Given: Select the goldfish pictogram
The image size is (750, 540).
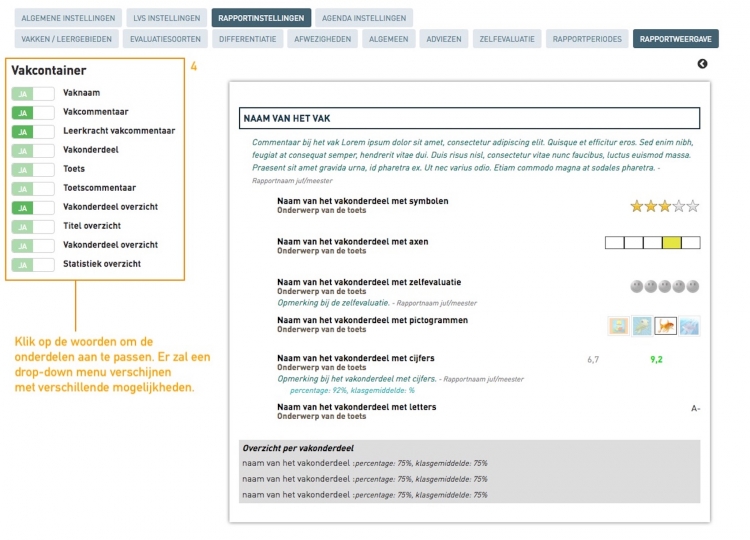Looking at the screenshot, I should [x=665, y=326].
